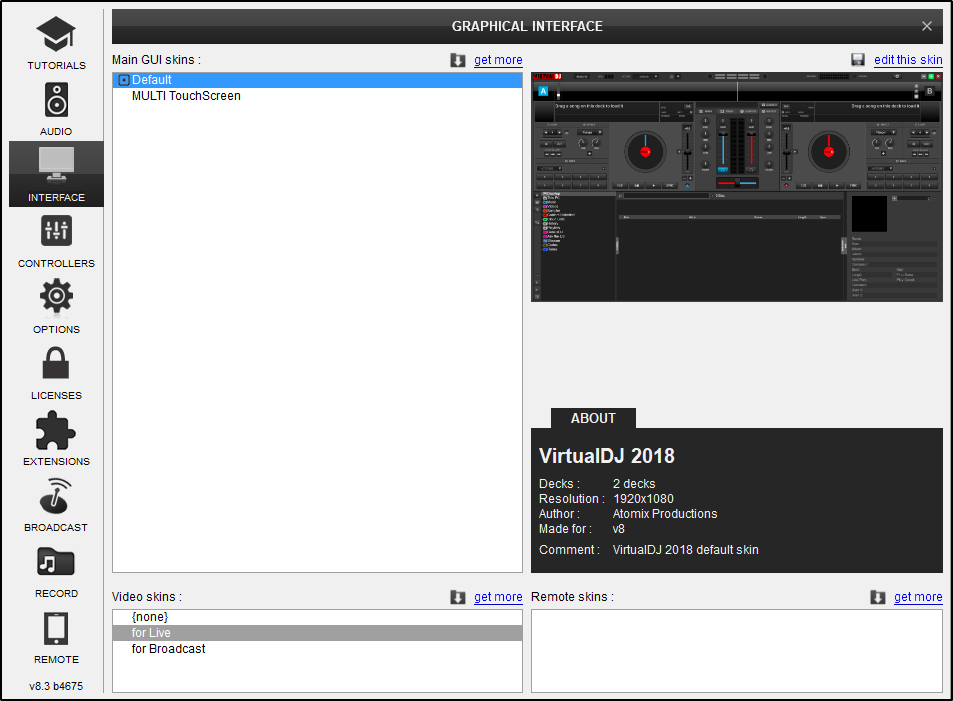This screenshot has width=953, height=701.
Task: Open the Remote phone icon
Action: pos(56,628)
